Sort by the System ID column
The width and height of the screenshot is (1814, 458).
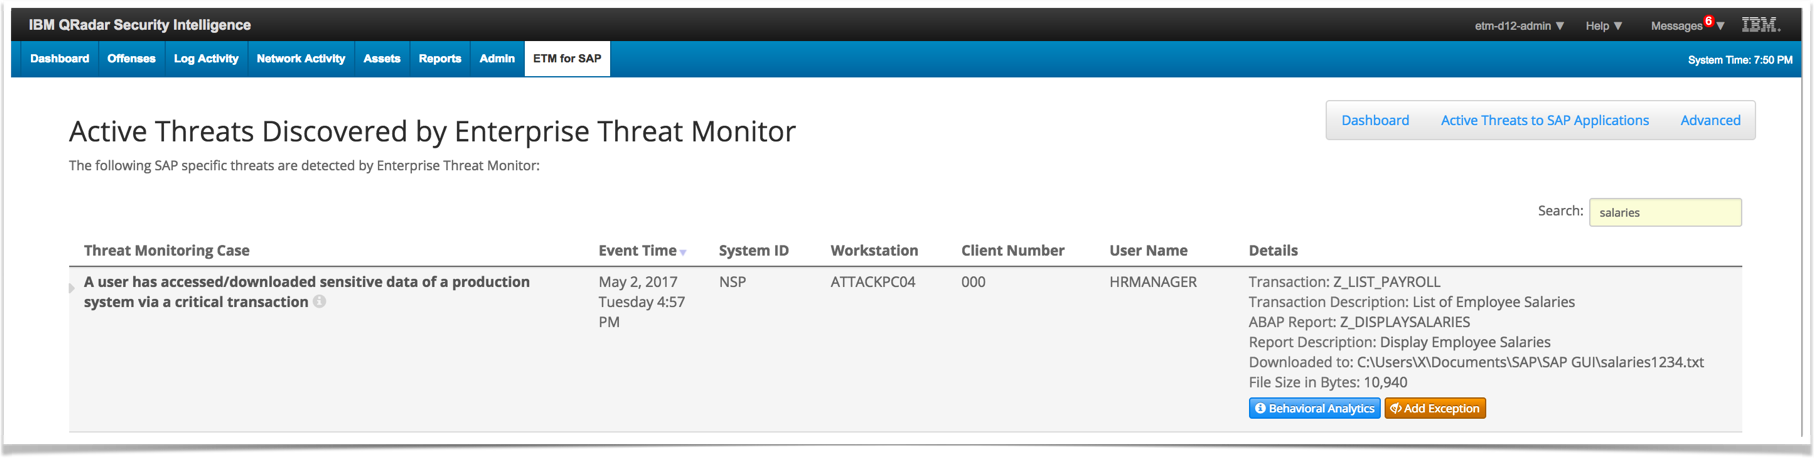coord(754,251)
